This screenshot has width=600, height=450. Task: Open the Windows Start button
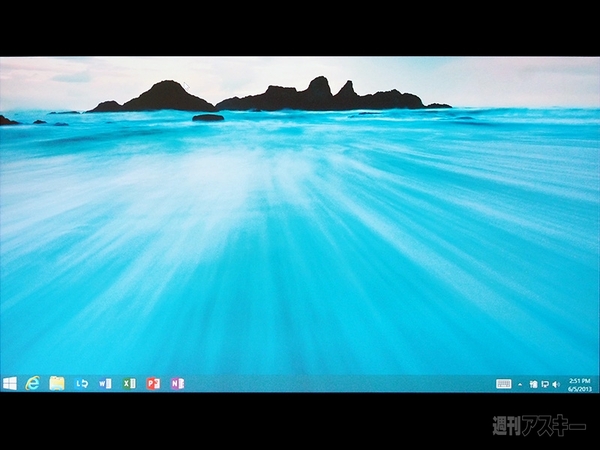click(x=10, y=383)
